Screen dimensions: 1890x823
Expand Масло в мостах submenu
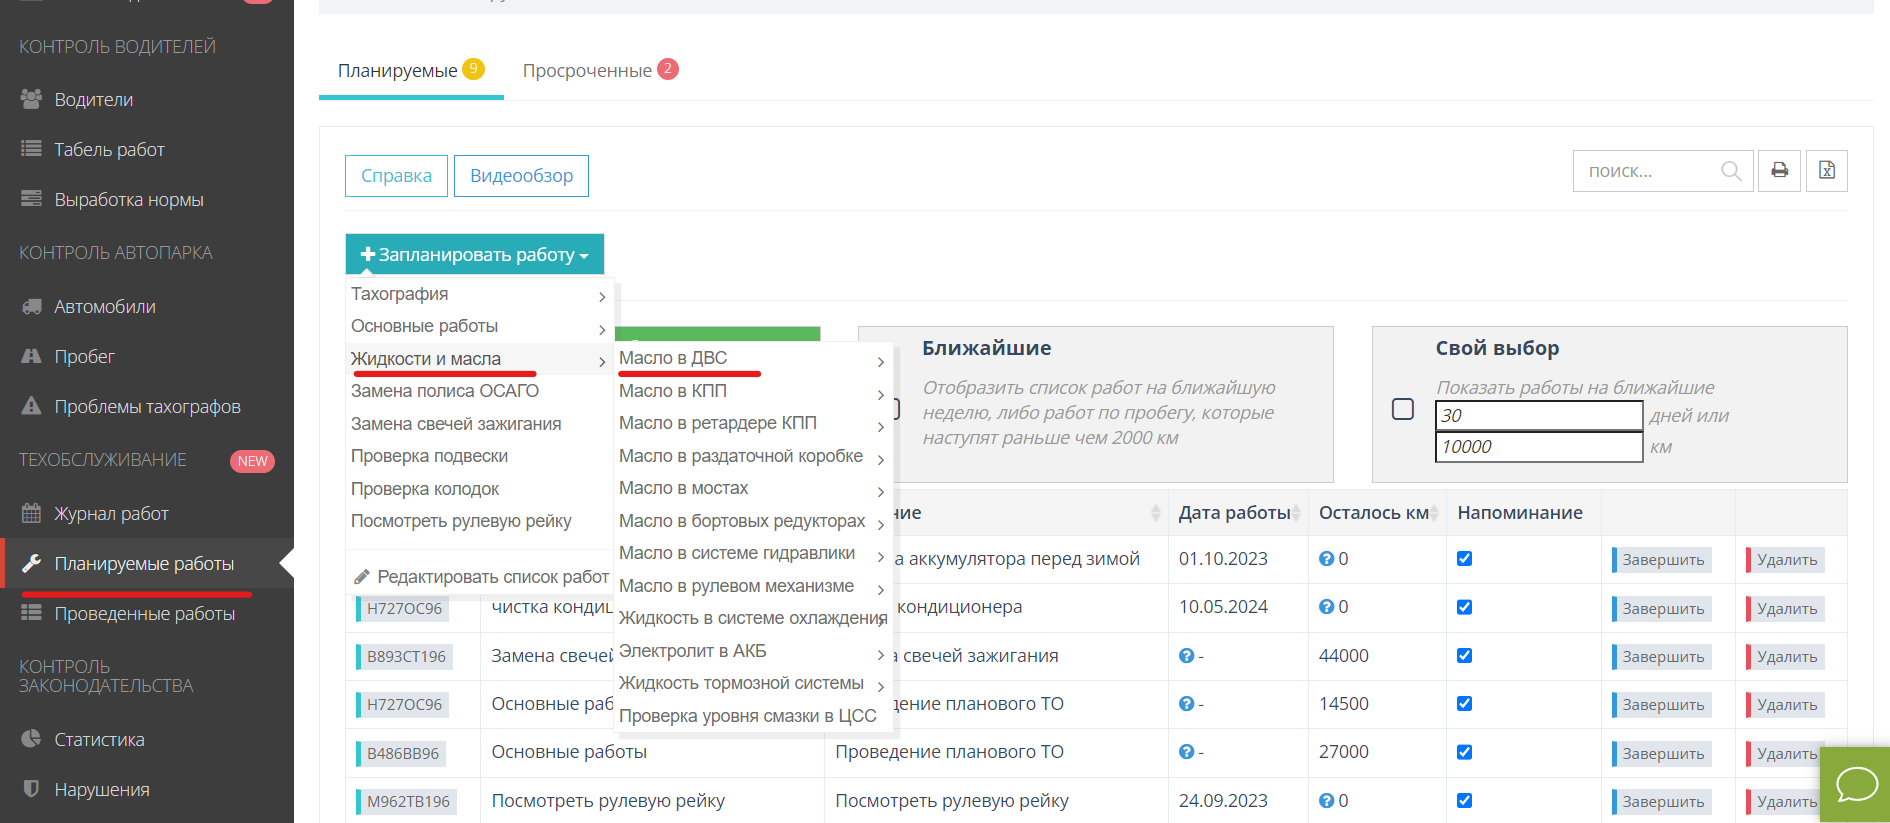coord(753,488)
